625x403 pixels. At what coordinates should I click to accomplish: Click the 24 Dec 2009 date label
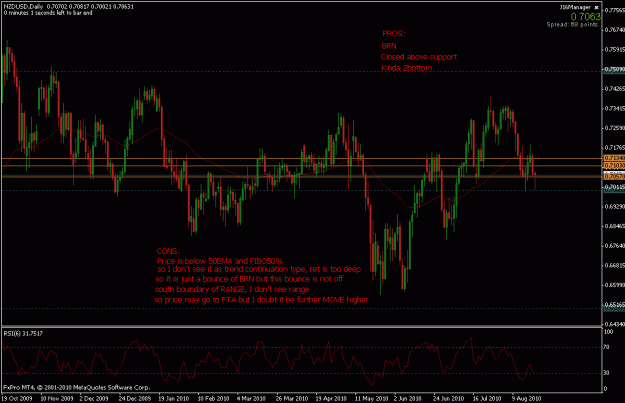pyautogui.click(x=135, y=398)
